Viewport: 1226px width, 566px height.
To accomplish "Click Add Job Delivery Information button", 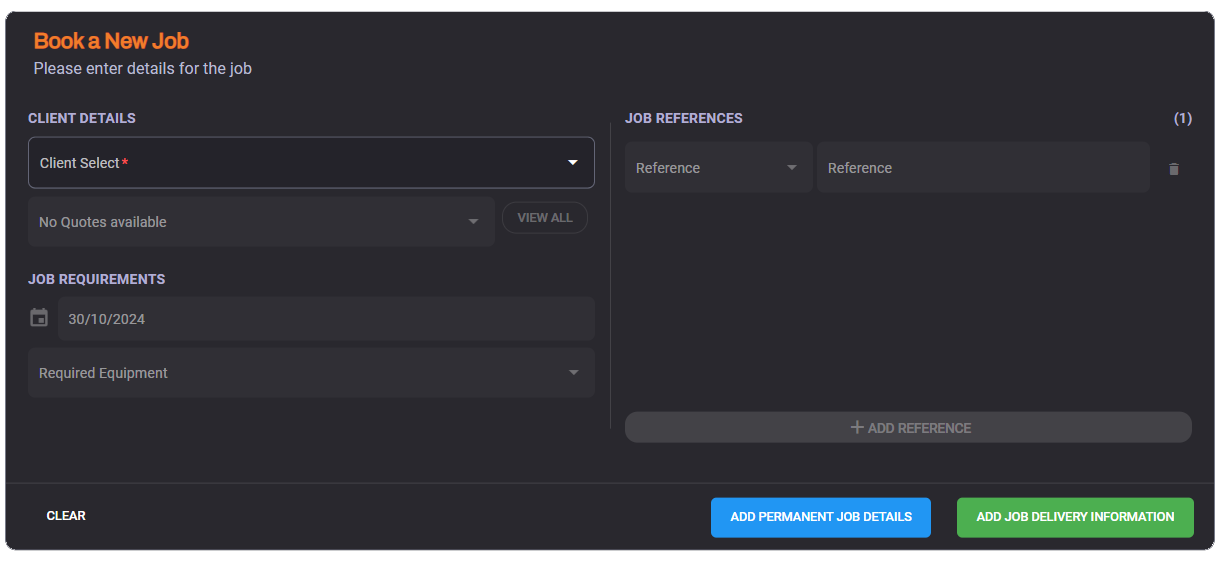I will 1075,517.
